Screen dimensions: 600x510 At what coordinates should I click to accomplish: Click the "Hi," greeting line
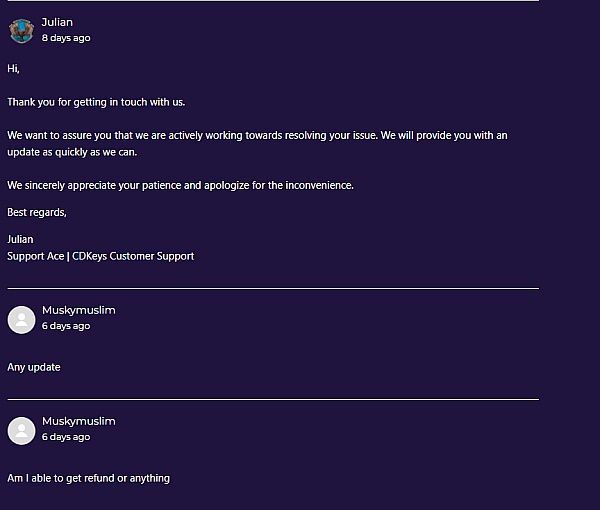14,69
